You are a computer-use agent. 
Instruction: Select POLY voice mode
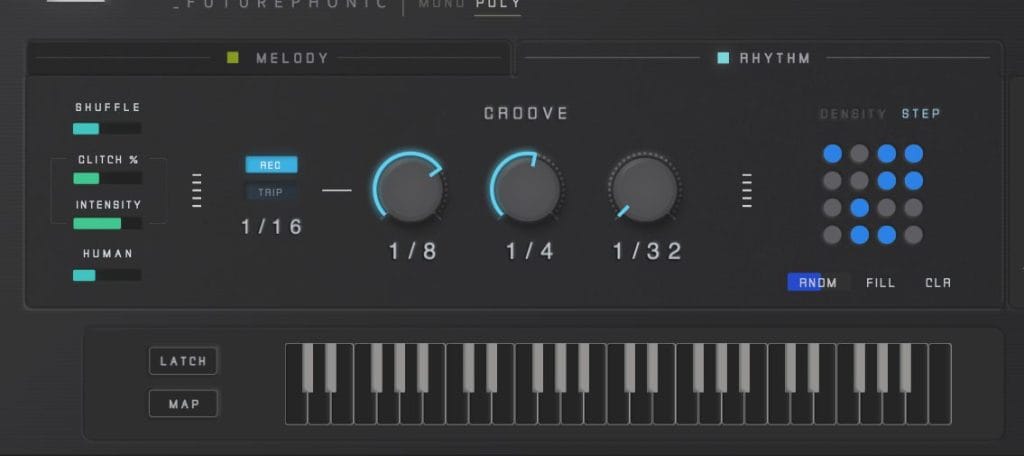click(497, 5)
